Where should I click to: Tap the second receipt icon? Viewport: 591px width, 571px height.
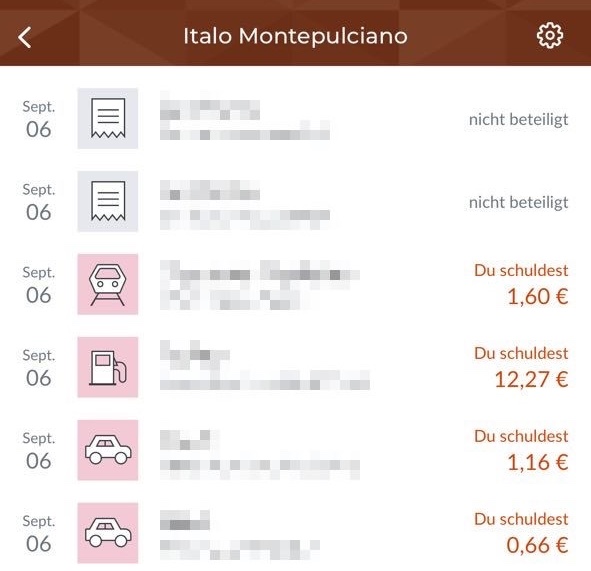point(108,201)
